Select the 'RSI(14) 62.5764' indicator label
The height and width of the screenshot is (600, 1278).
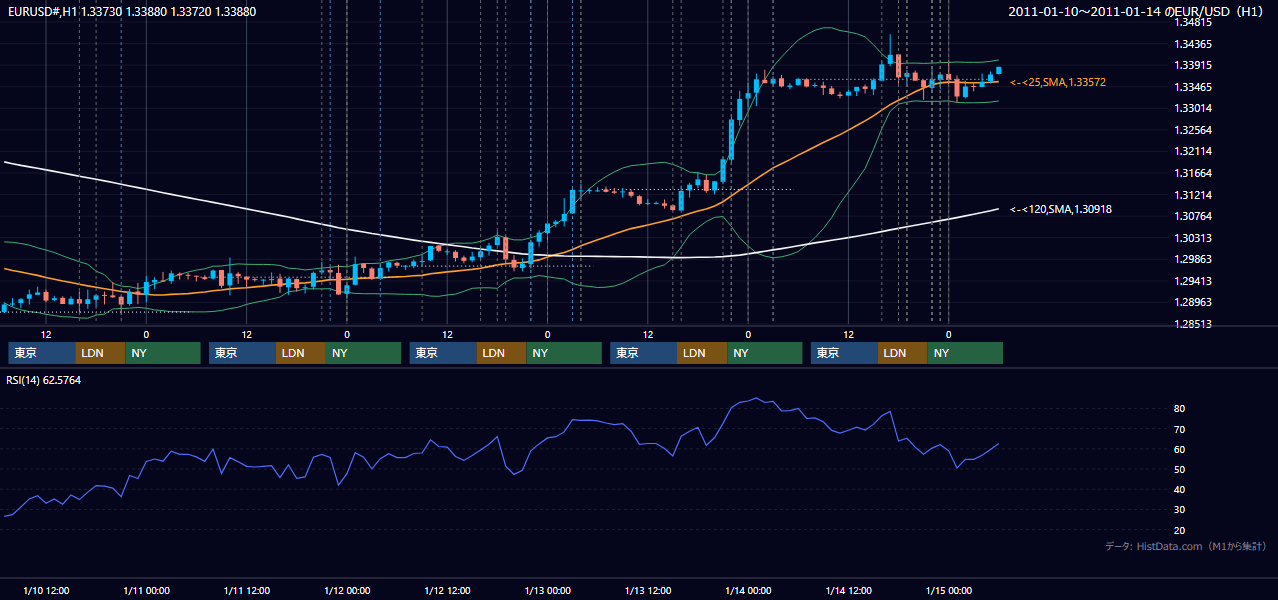coord(44,380)
